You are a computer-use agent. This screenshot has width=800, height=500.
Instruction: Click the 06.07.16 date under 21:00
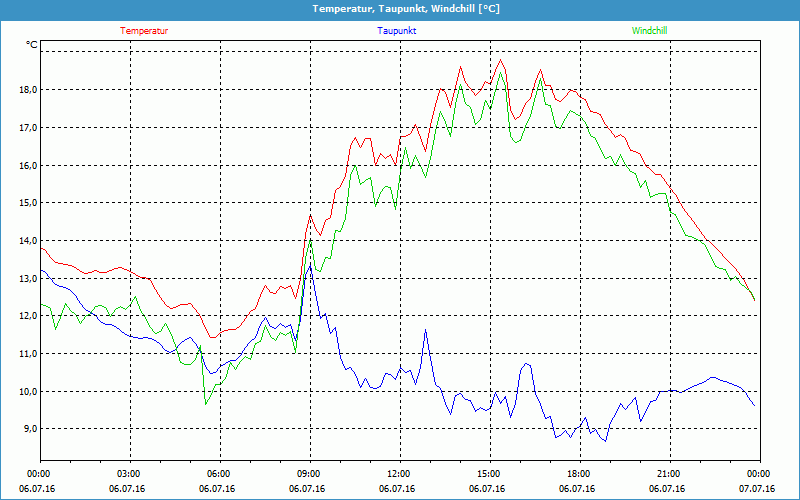tap(667, 489)
